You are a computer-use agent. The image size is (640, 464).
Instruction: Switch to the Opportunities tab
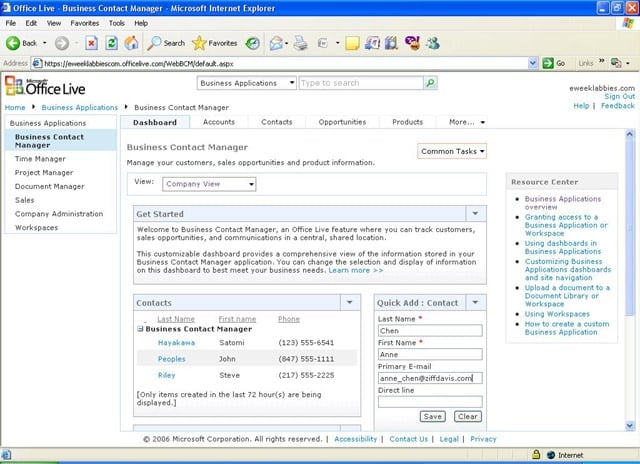tap(342, 122)
